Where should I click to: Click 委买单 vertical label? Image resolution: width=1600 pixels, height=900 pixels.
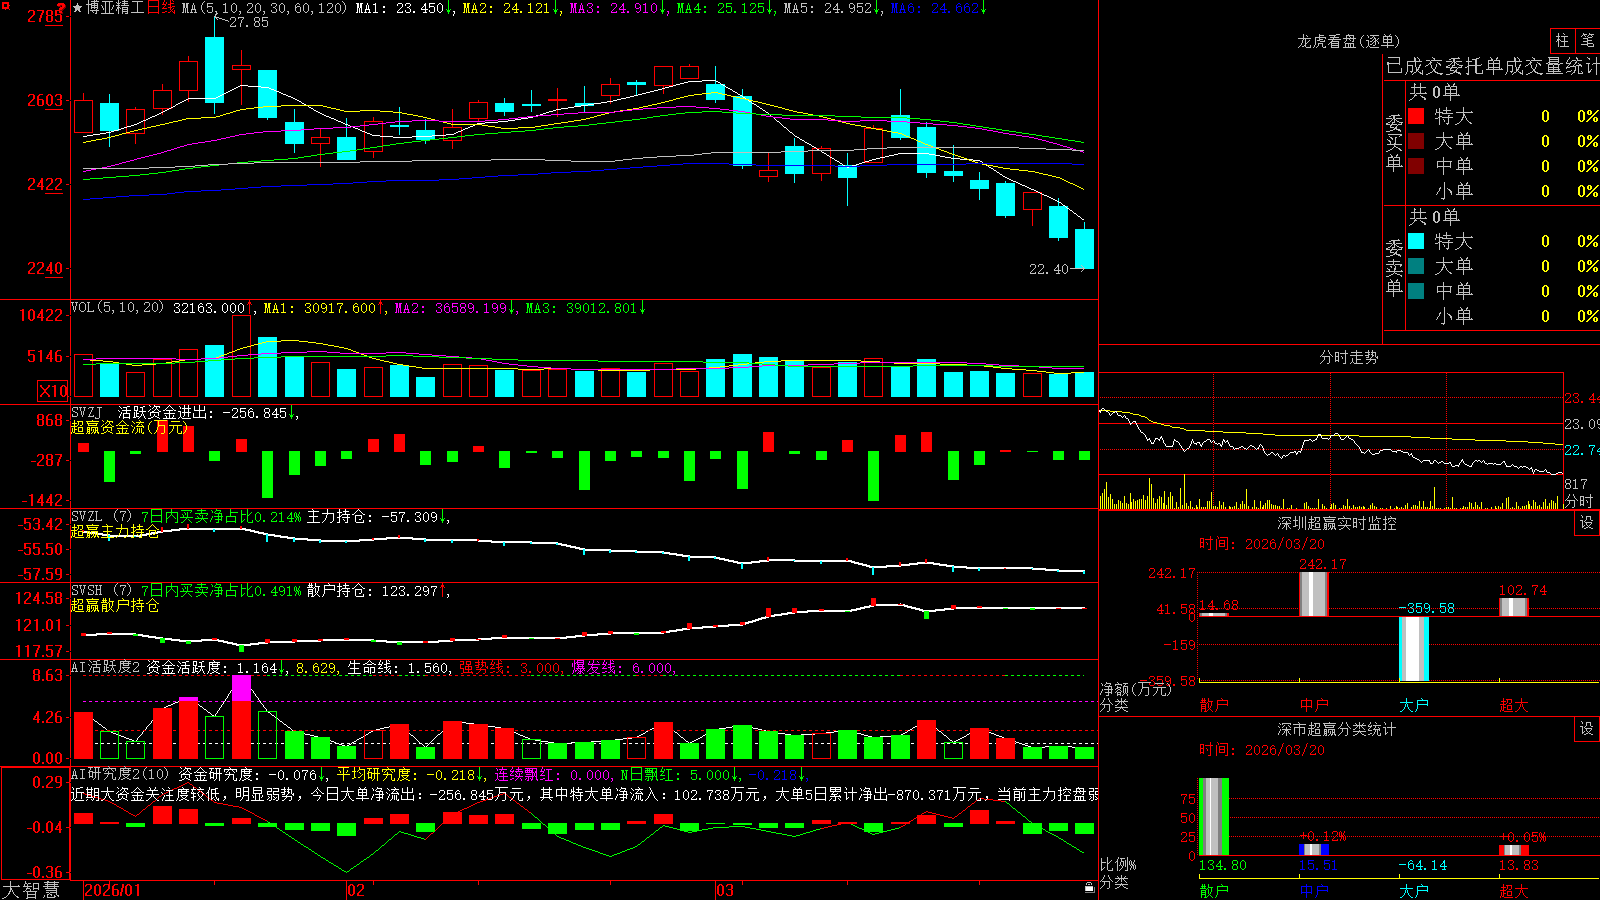1394,143
